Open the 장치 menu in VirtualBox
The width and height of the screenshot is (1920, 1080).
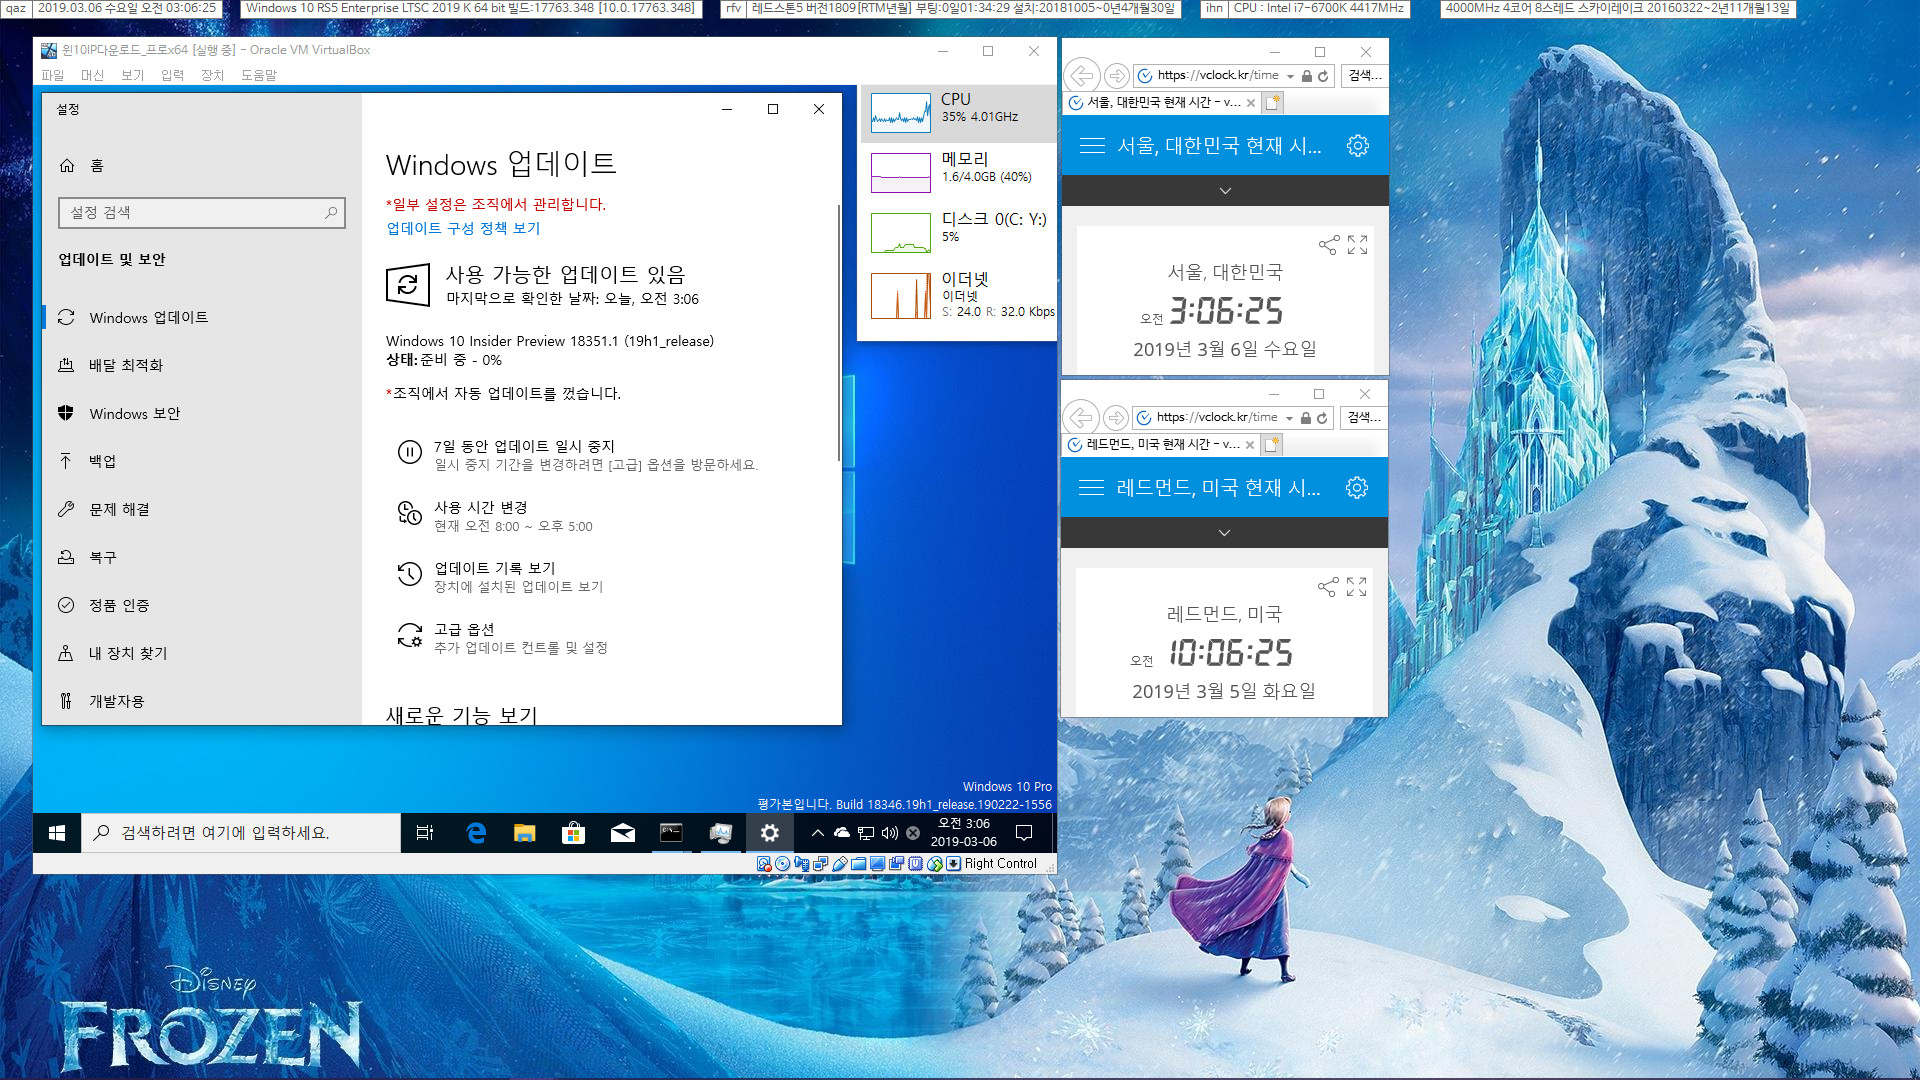tap(212, 75)
